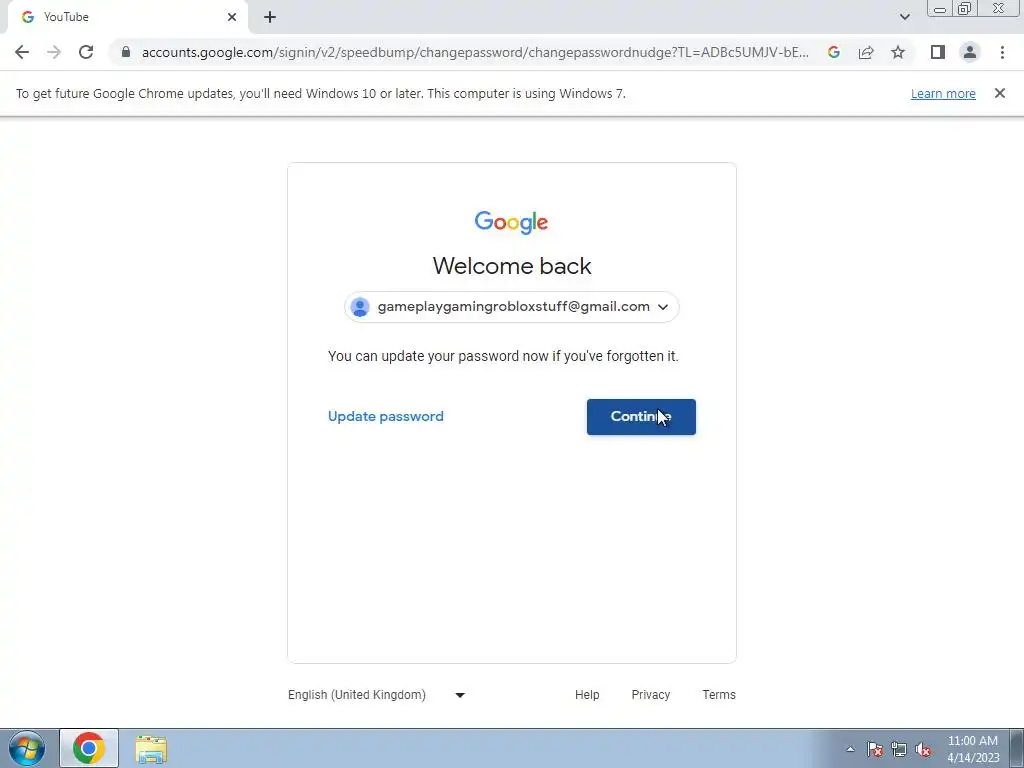
Task: Open a new tab with plus button
Action: 270,17
